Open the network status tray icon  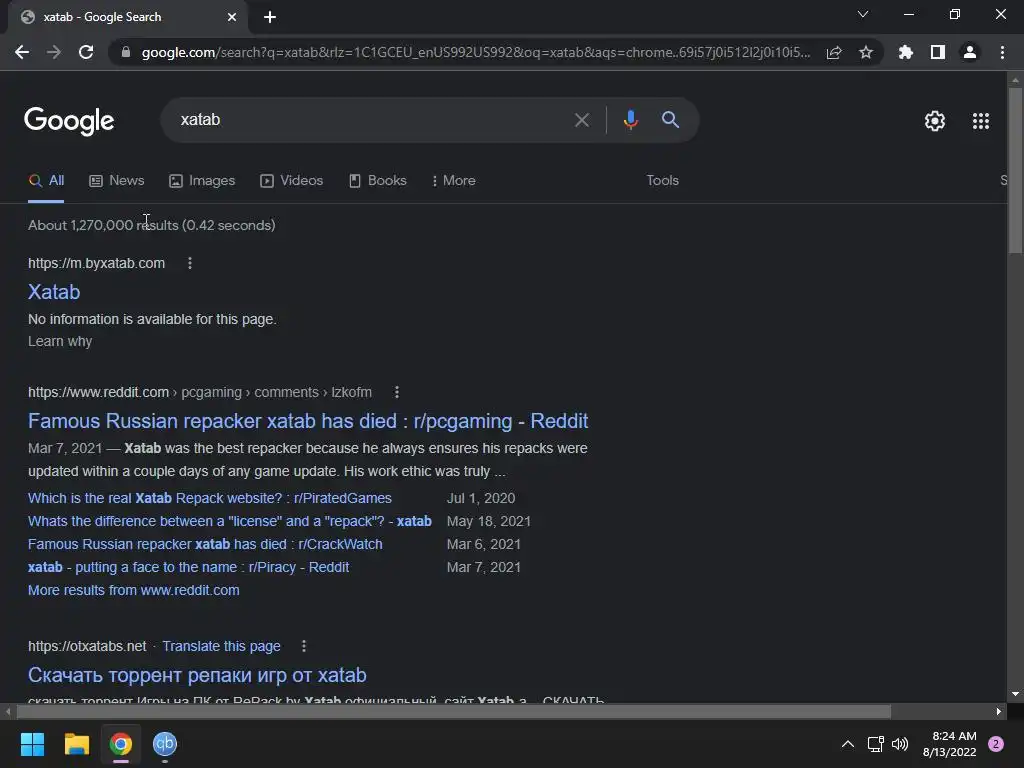(x=875, y=744)
